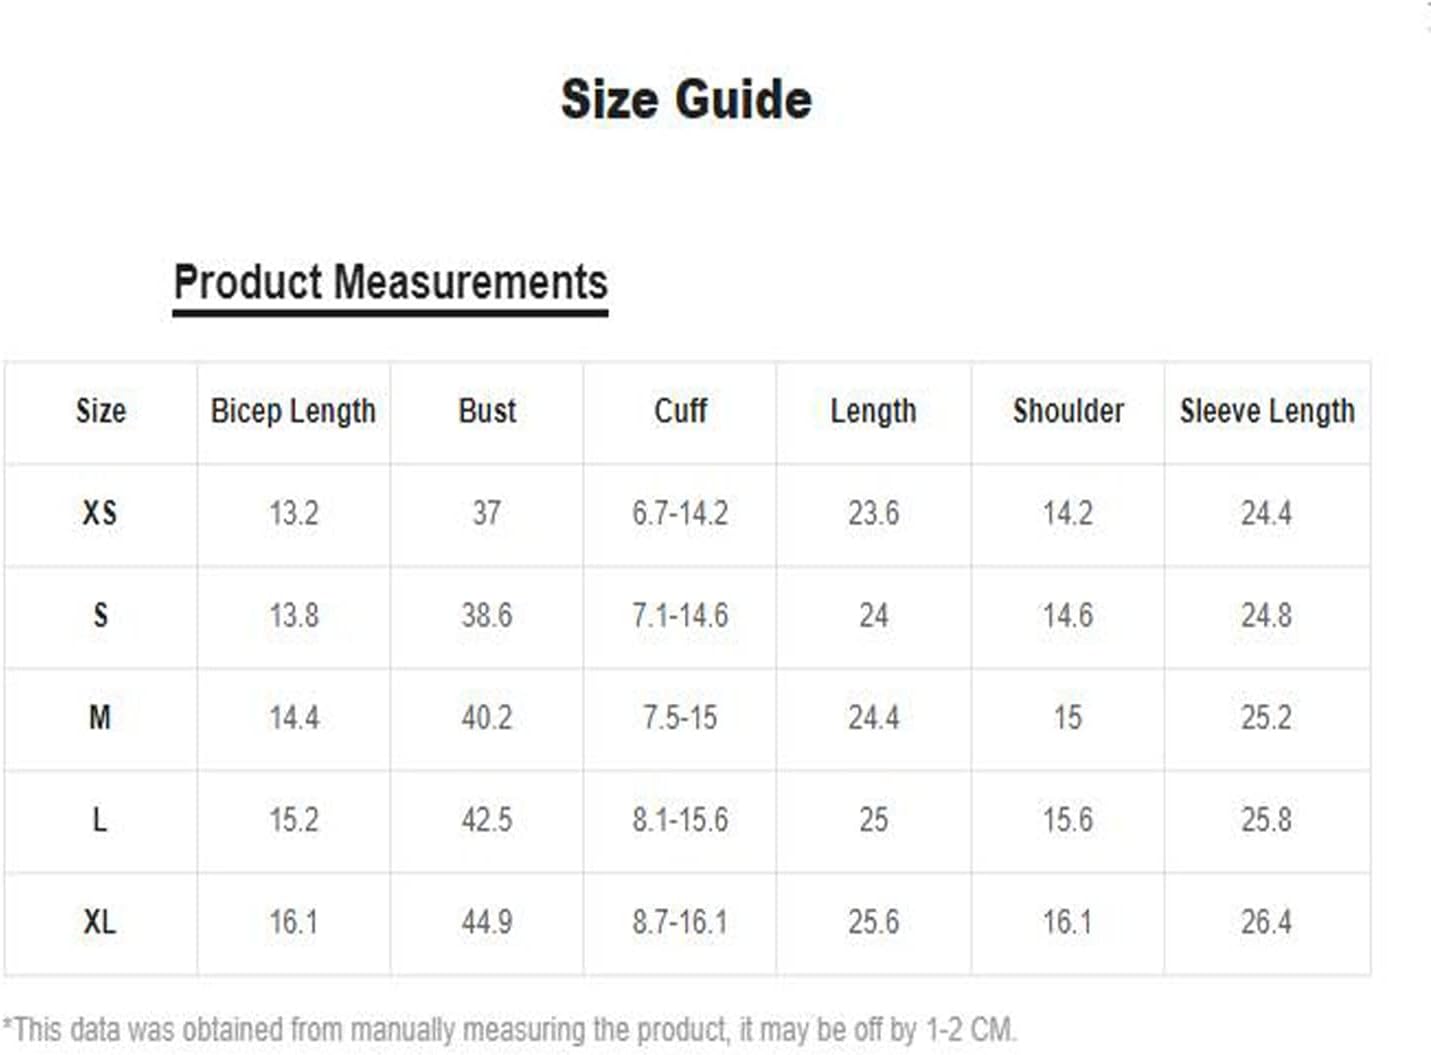Screen dimensions: 1431x1055
Task: Click the Bust column header
Action: point(487,411)
